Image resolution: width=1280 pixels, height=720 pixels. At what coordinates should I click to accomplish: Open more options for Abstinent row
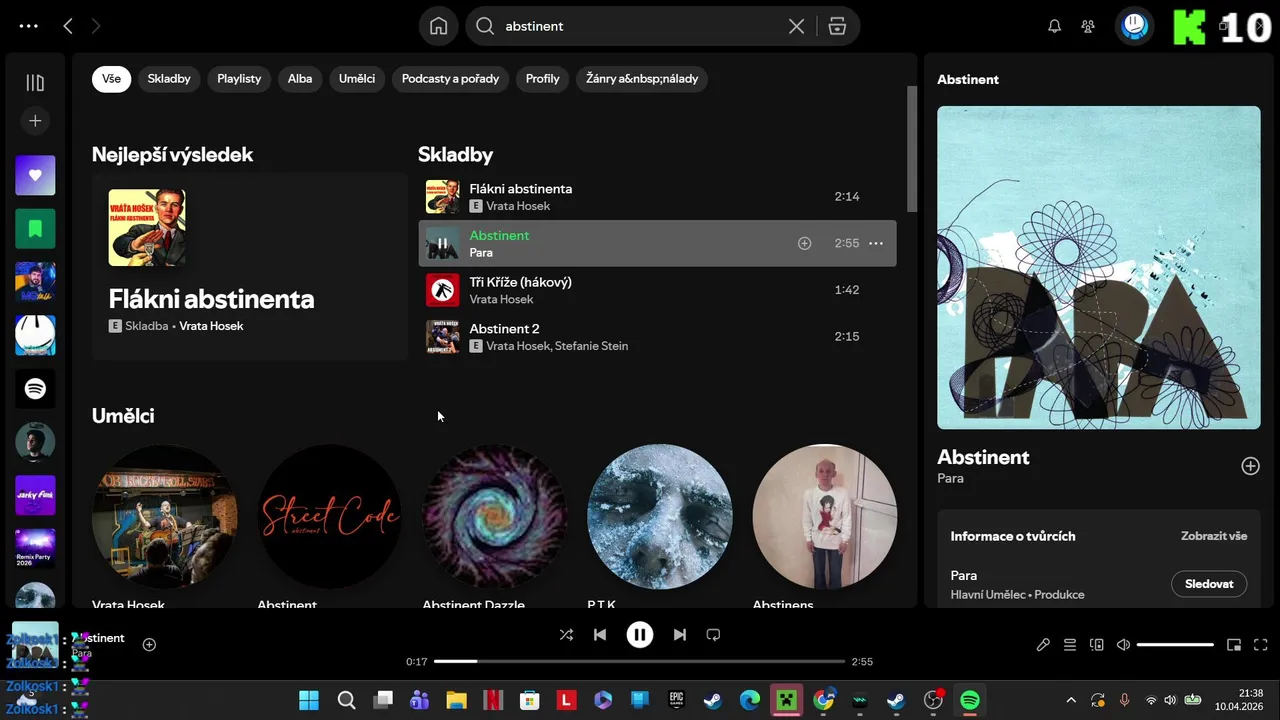[876, 243]
